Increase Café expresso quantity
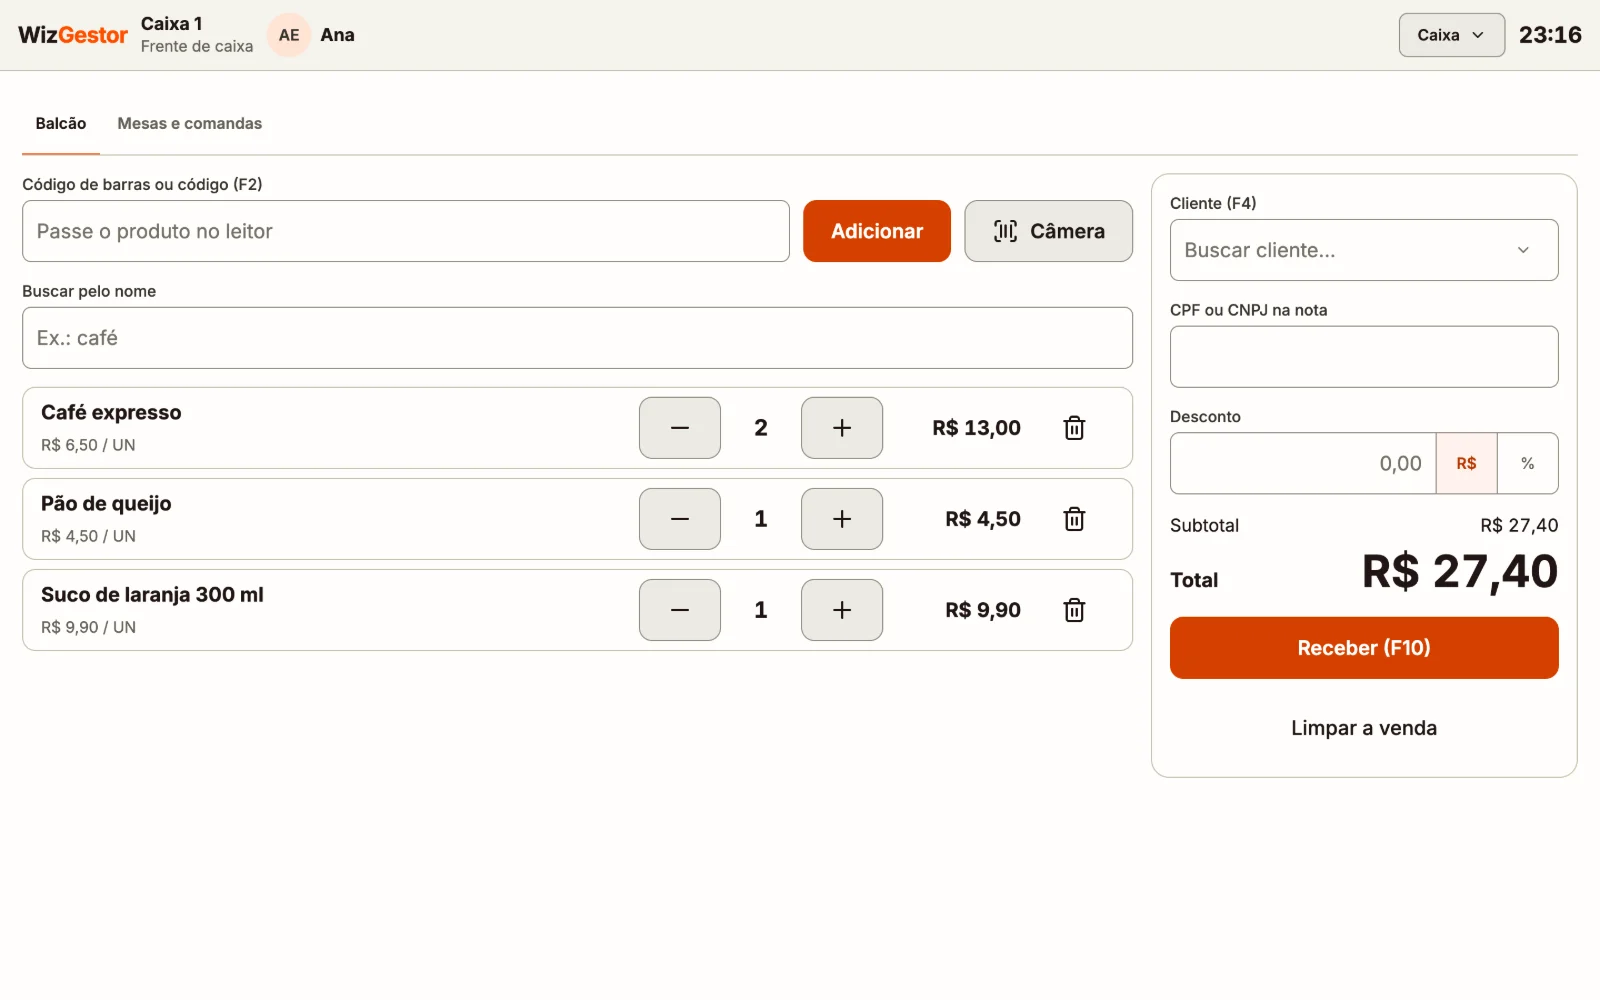The image size is (1600, 1000). pos(842,428)
